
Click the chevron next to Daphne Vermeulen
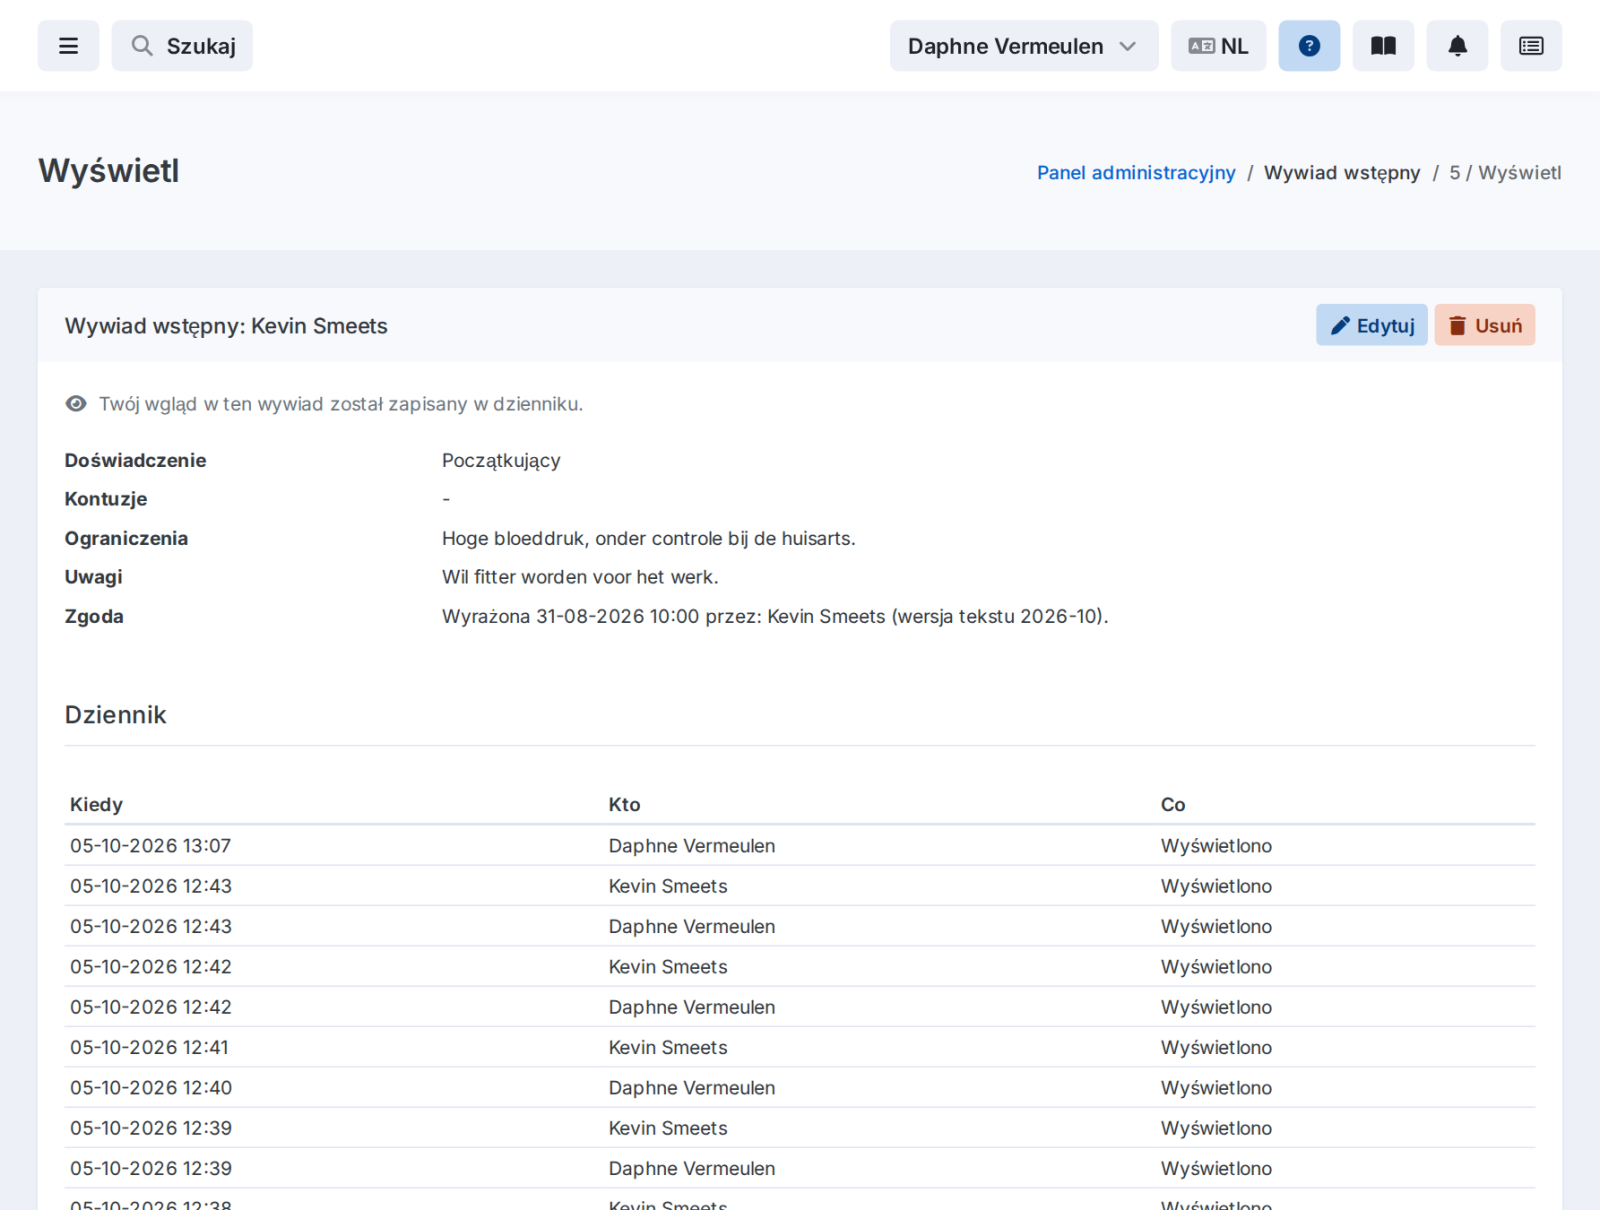[x=1128, y=46]
